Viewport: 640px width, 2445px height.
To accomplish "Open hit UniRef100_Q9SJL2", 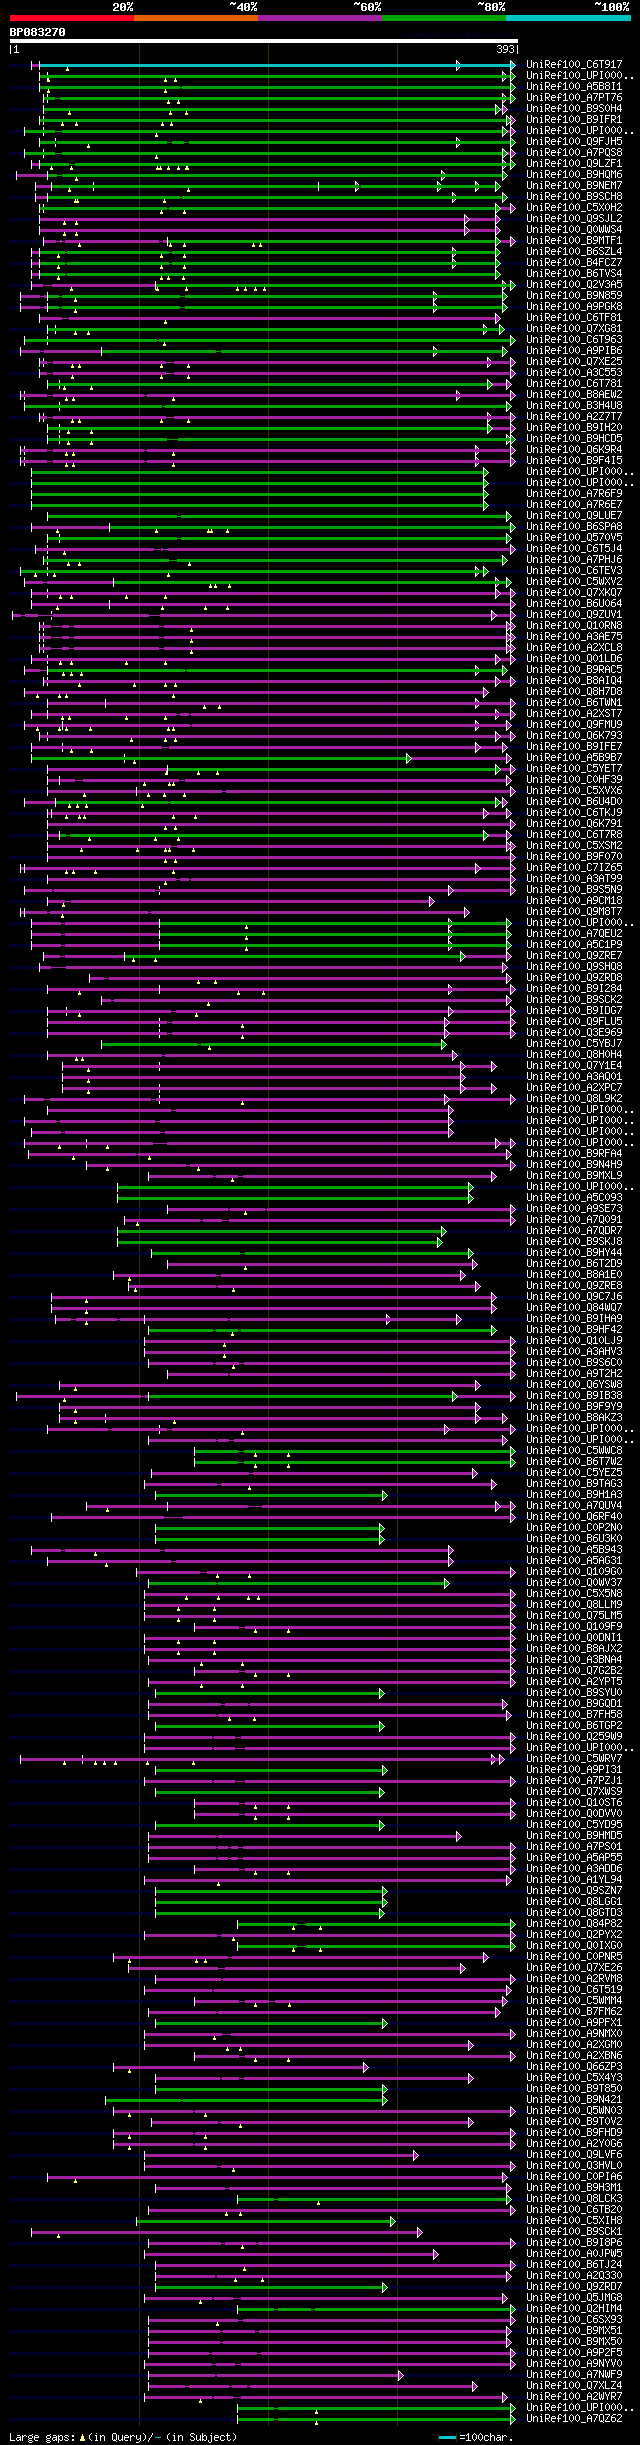I will pyautogui.click(x=575, y=219).
